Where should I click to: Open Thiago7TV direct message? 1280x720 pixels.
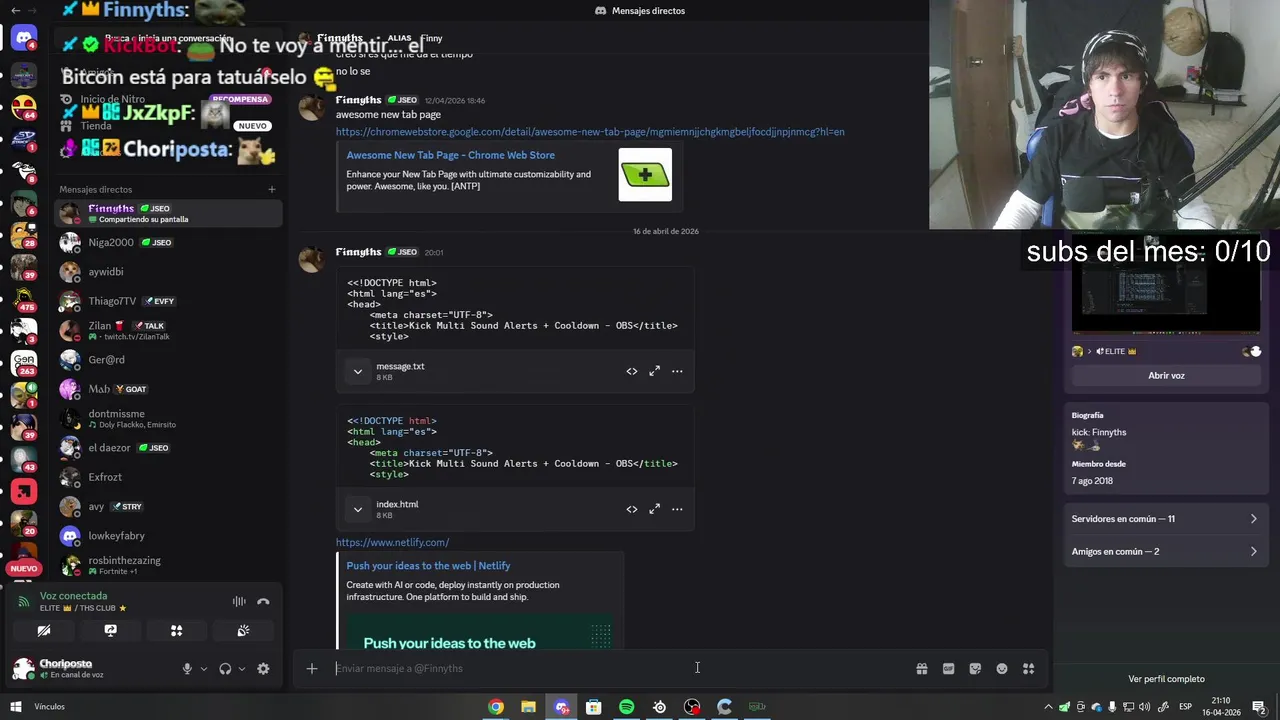click(168, 301)
